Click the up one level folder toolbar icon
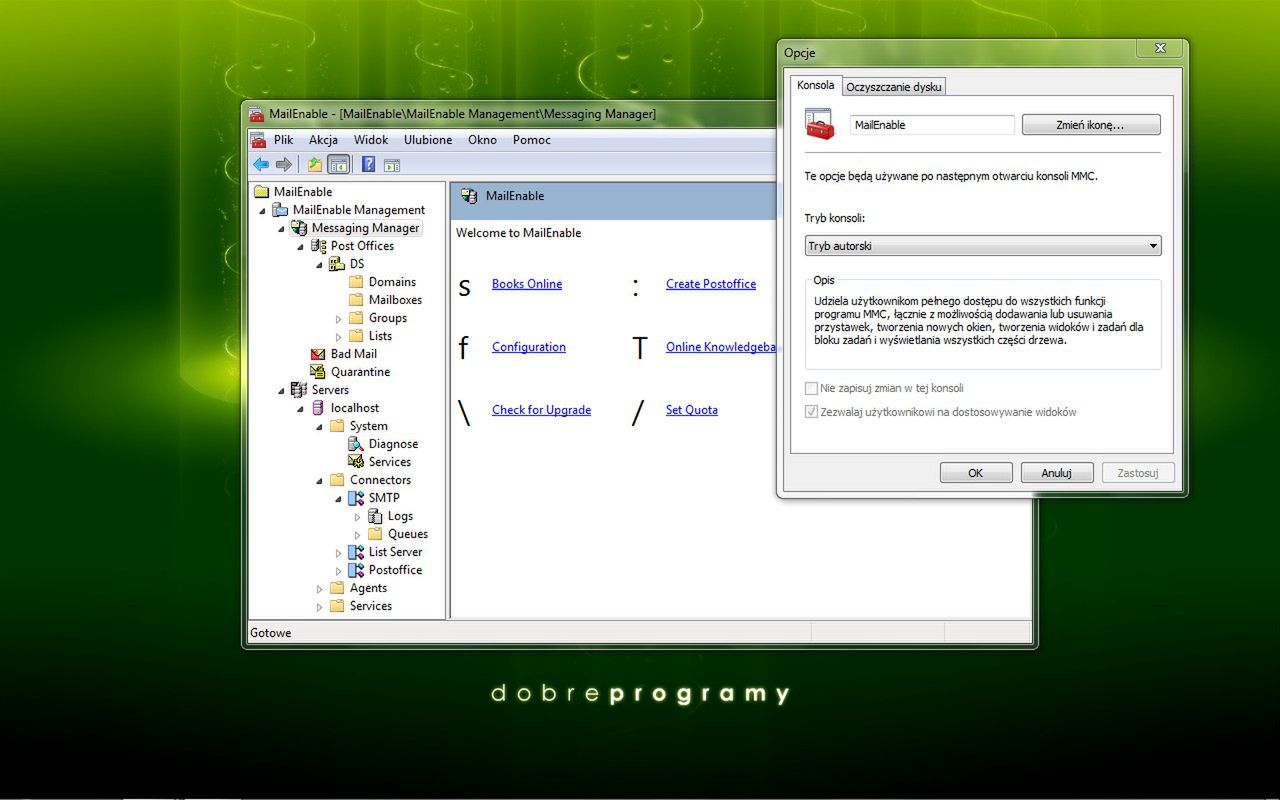 point(315,164)
